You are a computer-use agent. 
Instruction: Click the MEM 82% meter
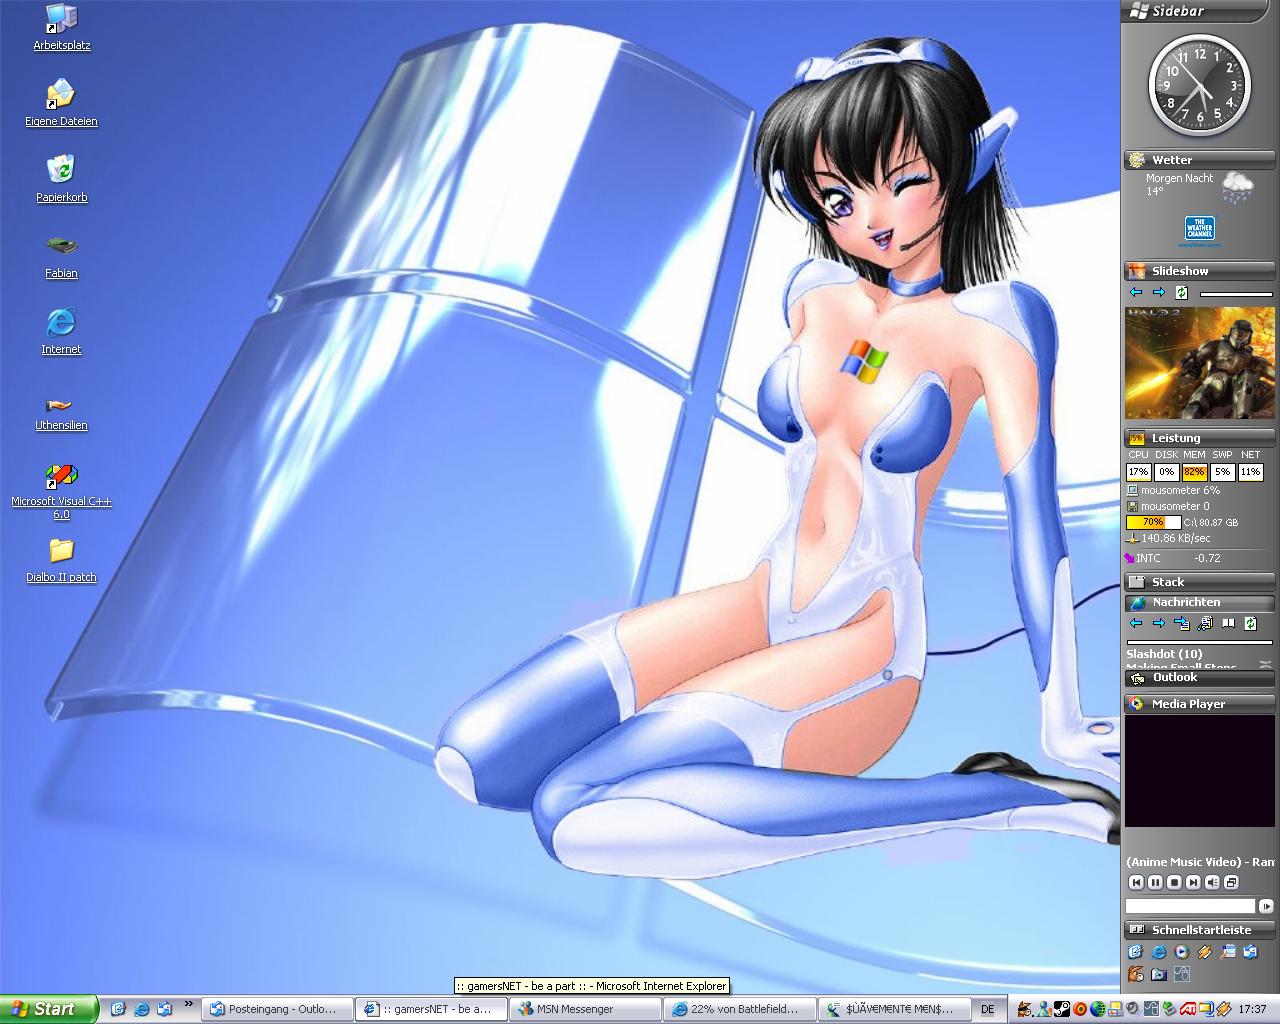click(1194, 472)
